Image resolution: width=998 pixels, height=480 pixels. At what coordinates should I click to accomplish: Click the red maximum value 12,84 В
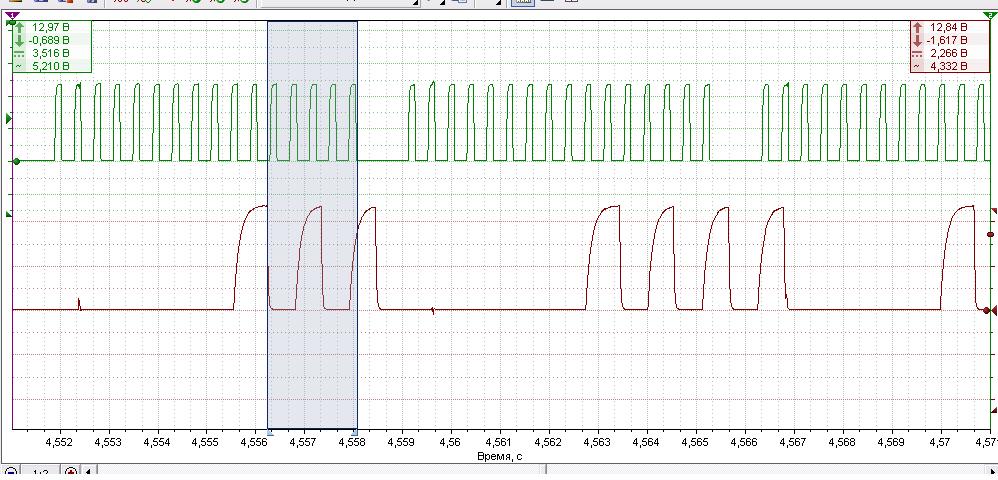[x=948, y=27]
